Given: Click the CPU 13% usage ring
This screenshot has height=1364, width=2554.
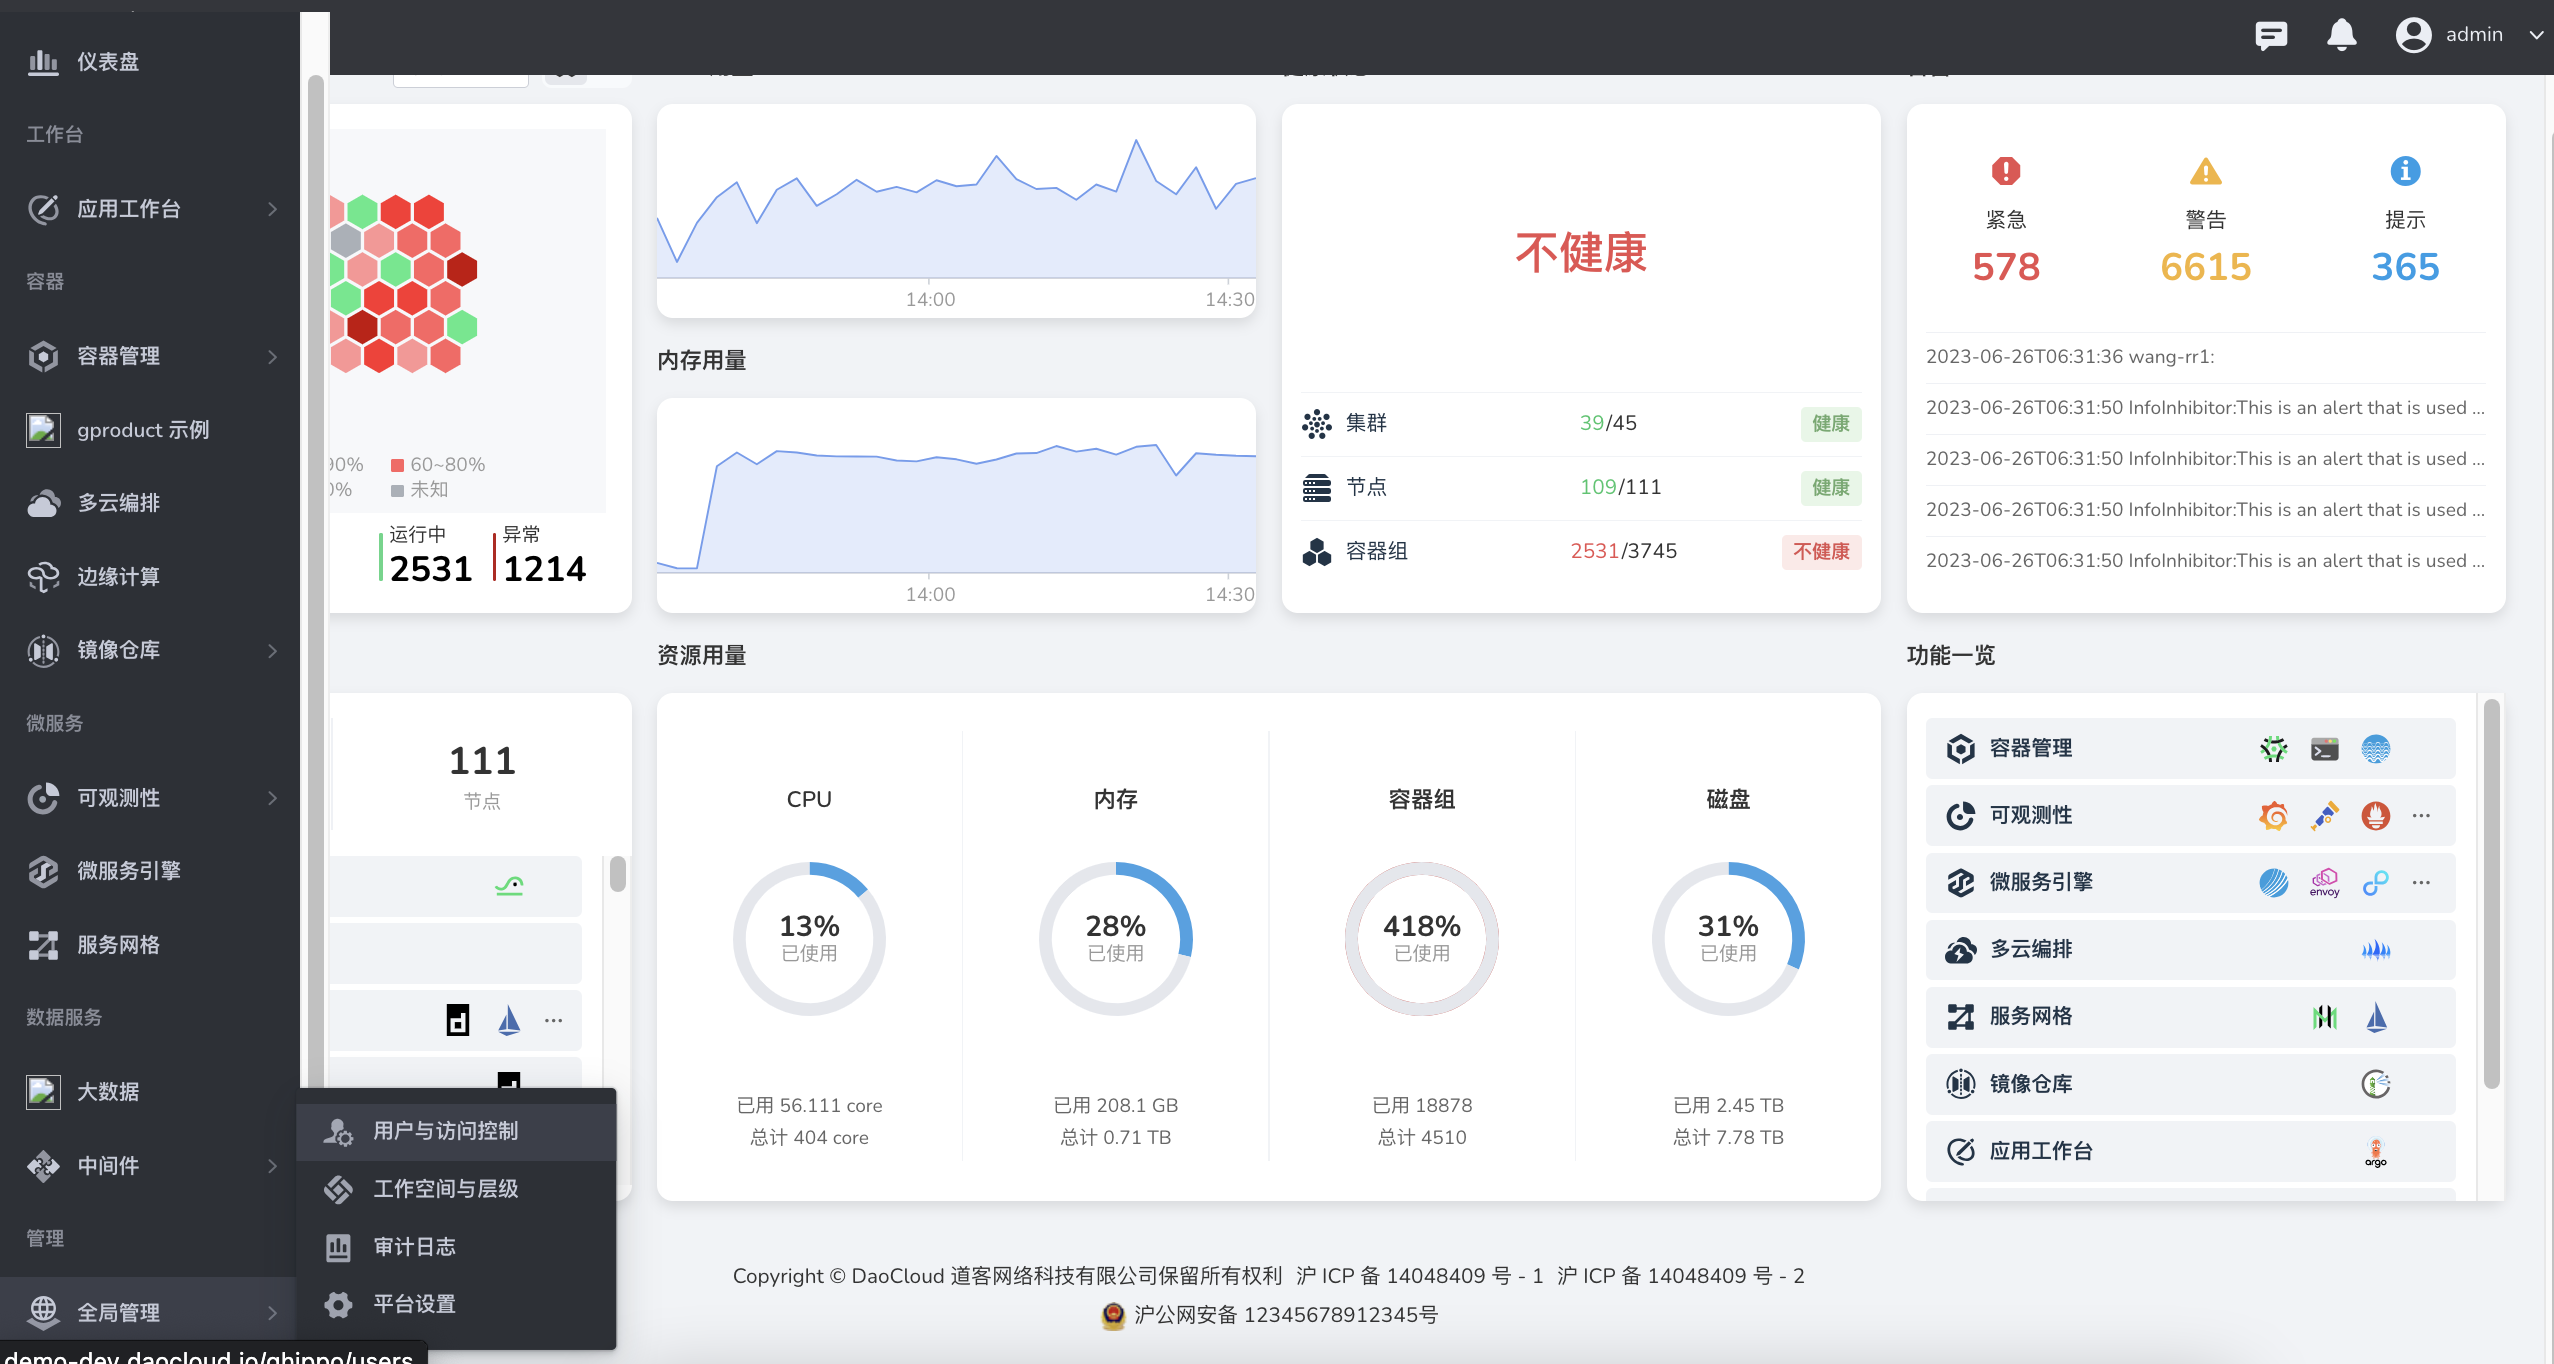Looking at the screenshot, I should pos(809,938).
